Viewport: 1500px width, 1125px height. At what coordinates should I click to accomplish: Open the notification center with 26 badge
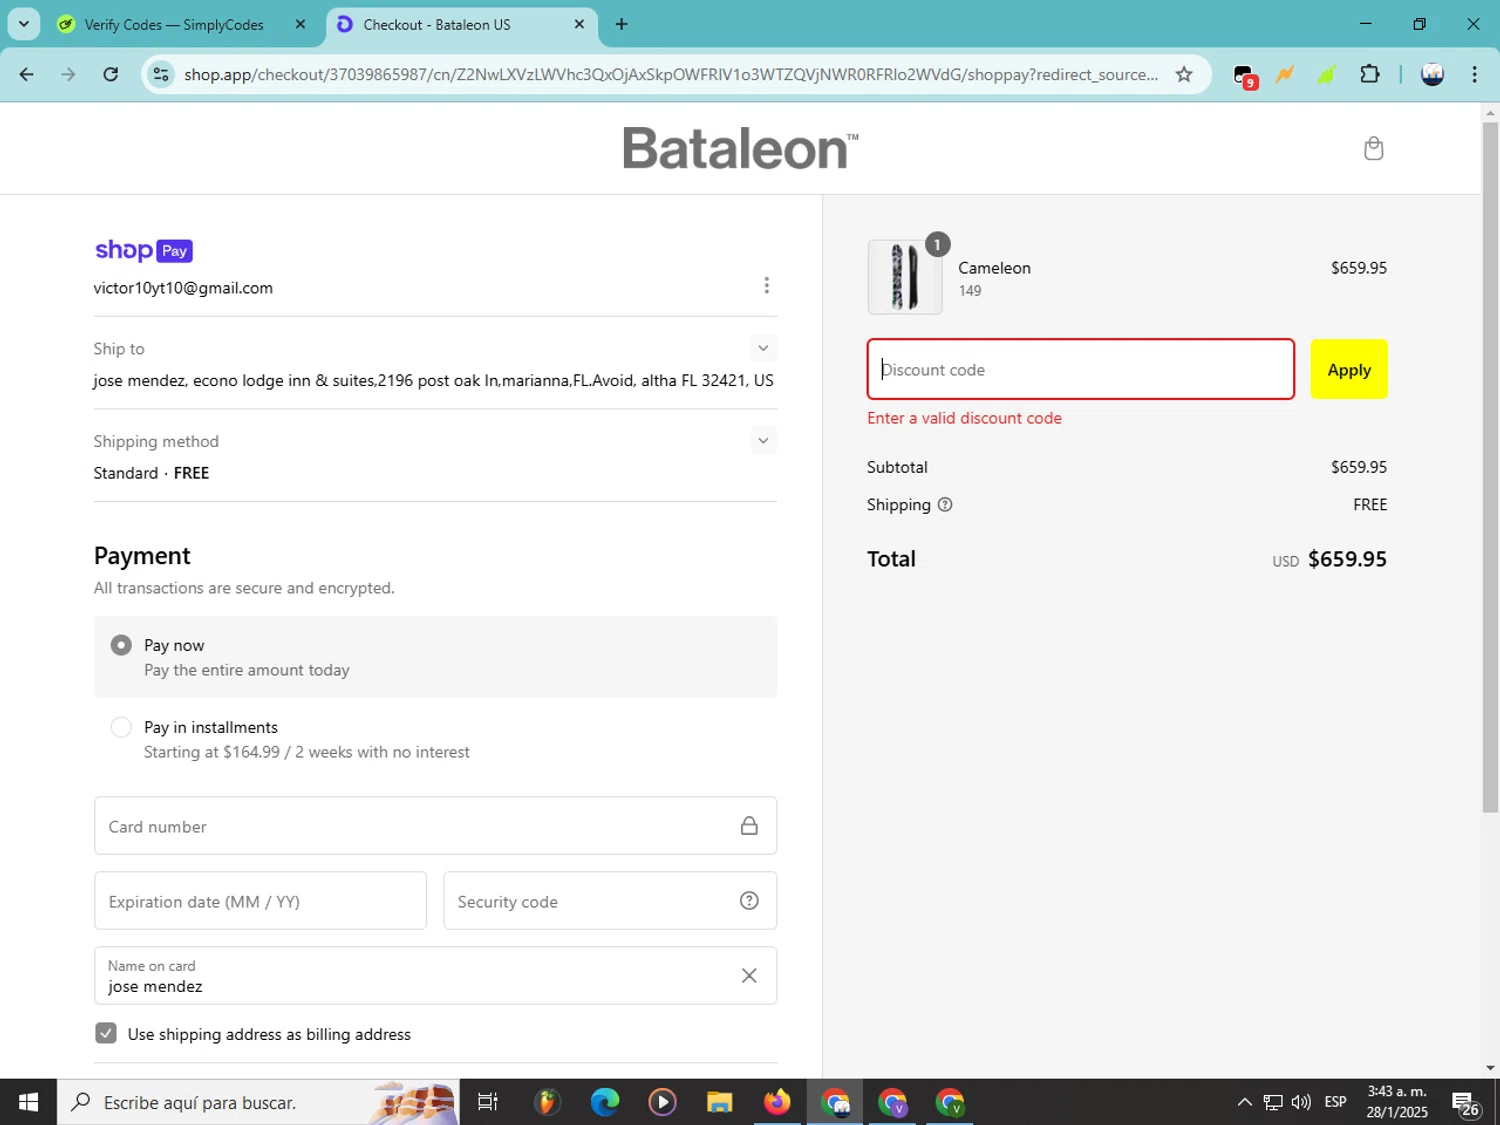click(1466, 1103)
